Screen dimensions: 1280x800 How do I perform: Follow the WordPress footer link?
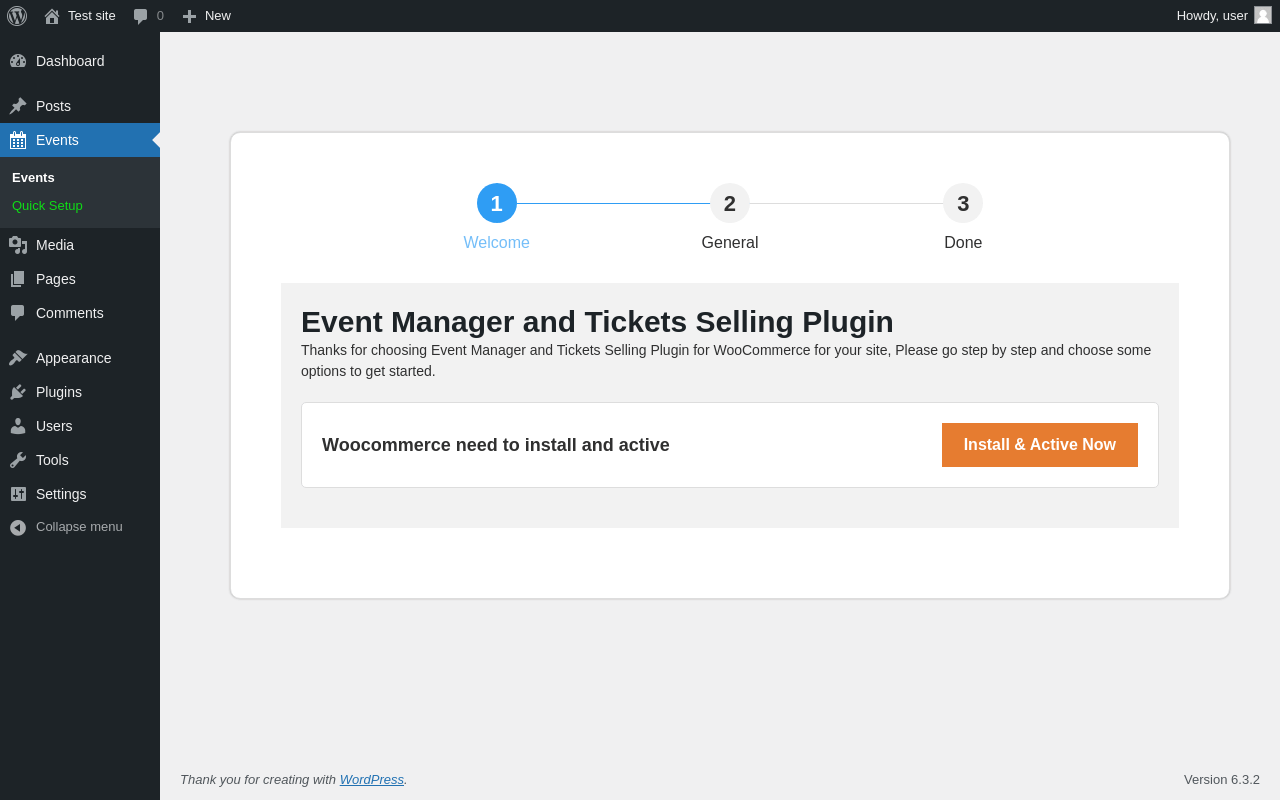click(x=371, y=779)
